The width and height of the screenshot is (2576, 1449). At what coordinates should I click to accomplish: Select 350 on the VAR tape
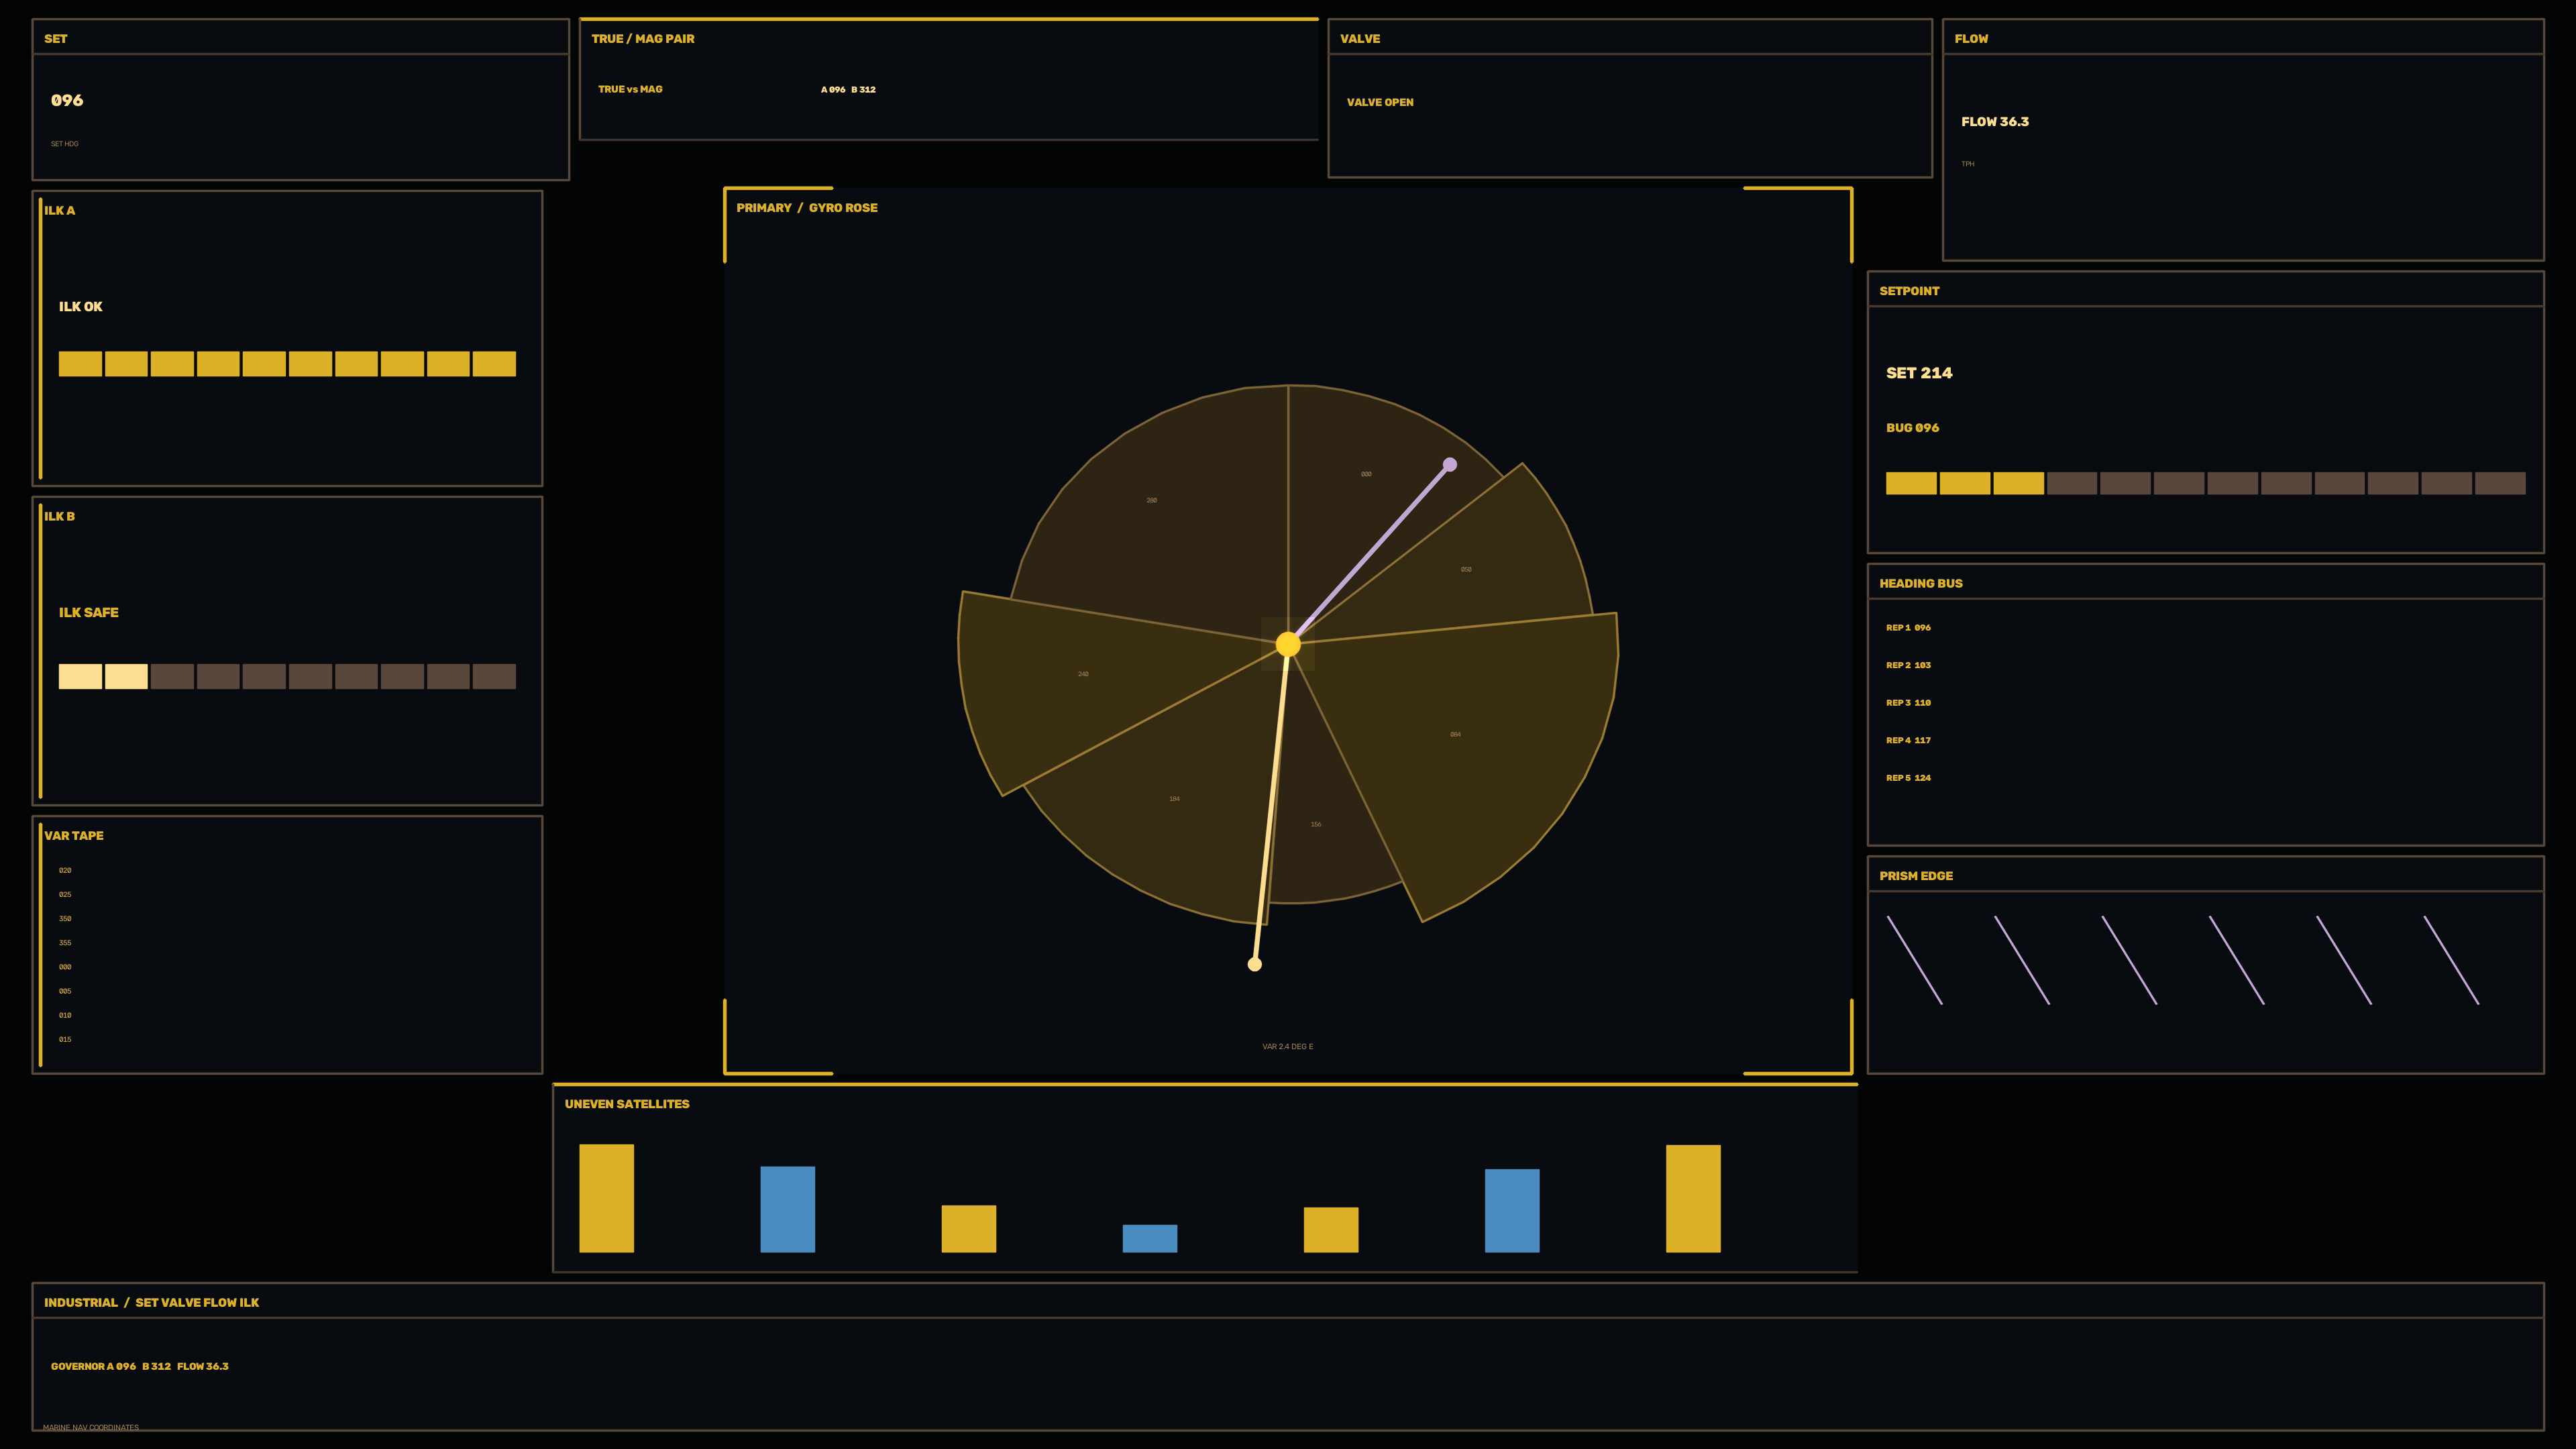pos(65,919)
